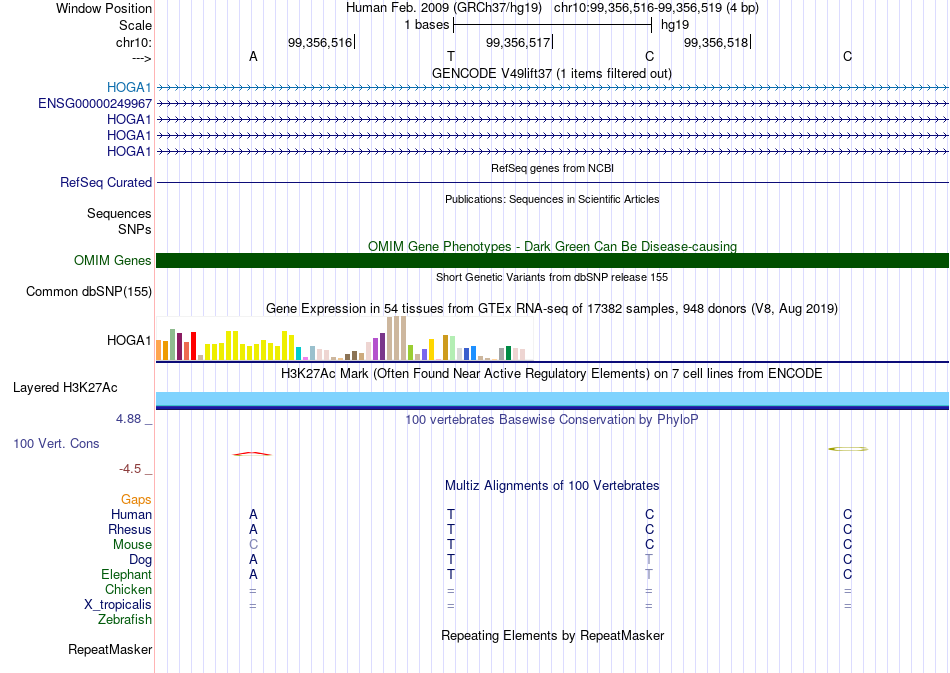Click the RefSeq Curated track label
The image size is (950, 673).
tap(106, 182)
